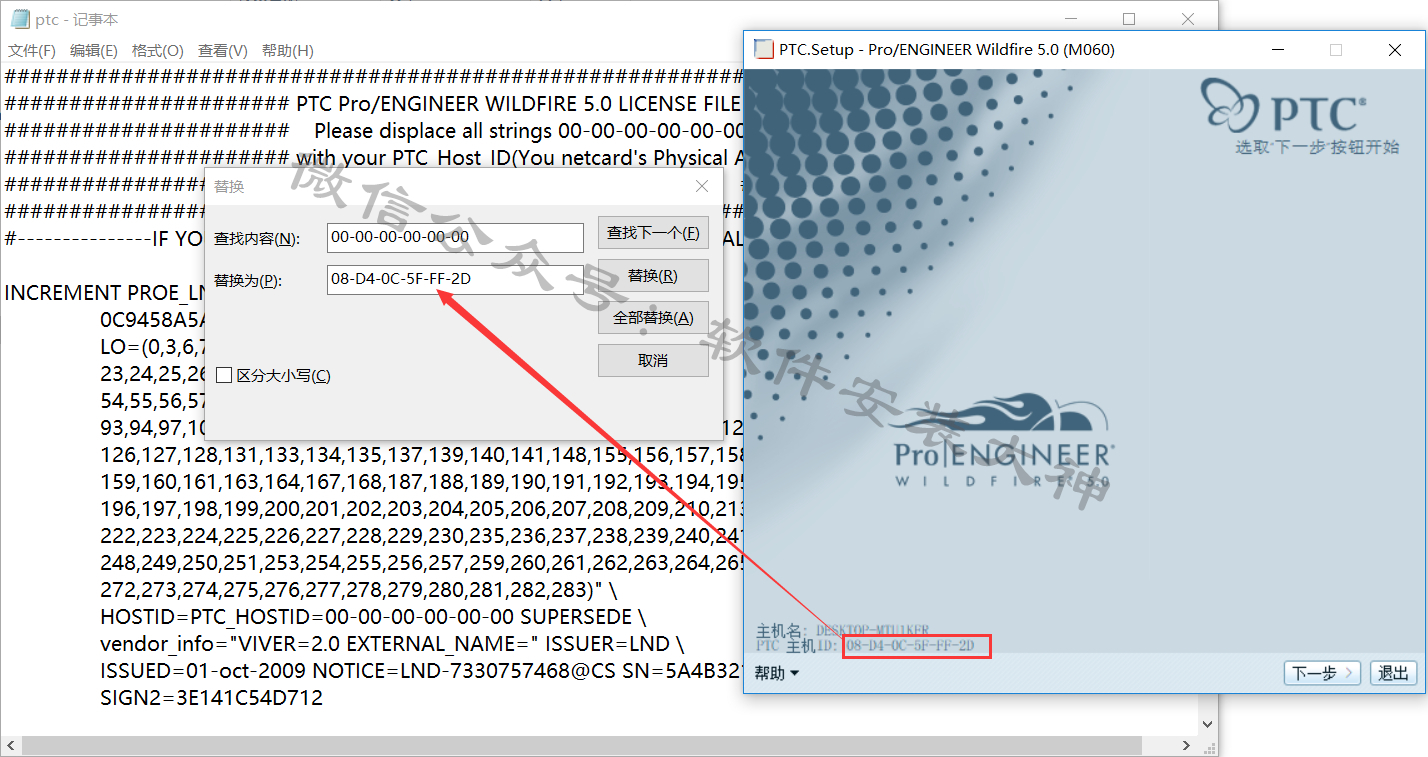Expand the 帮助 dropdown in PTC.Setup

pyautogui.click(x=777, y=673)
